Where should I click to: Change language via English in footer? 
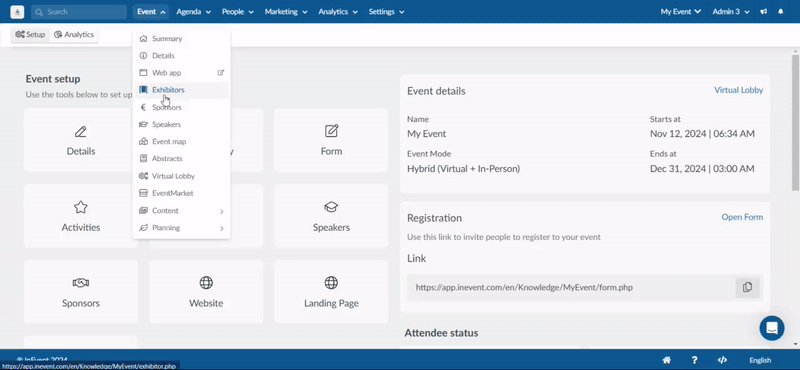pos(760,360)
